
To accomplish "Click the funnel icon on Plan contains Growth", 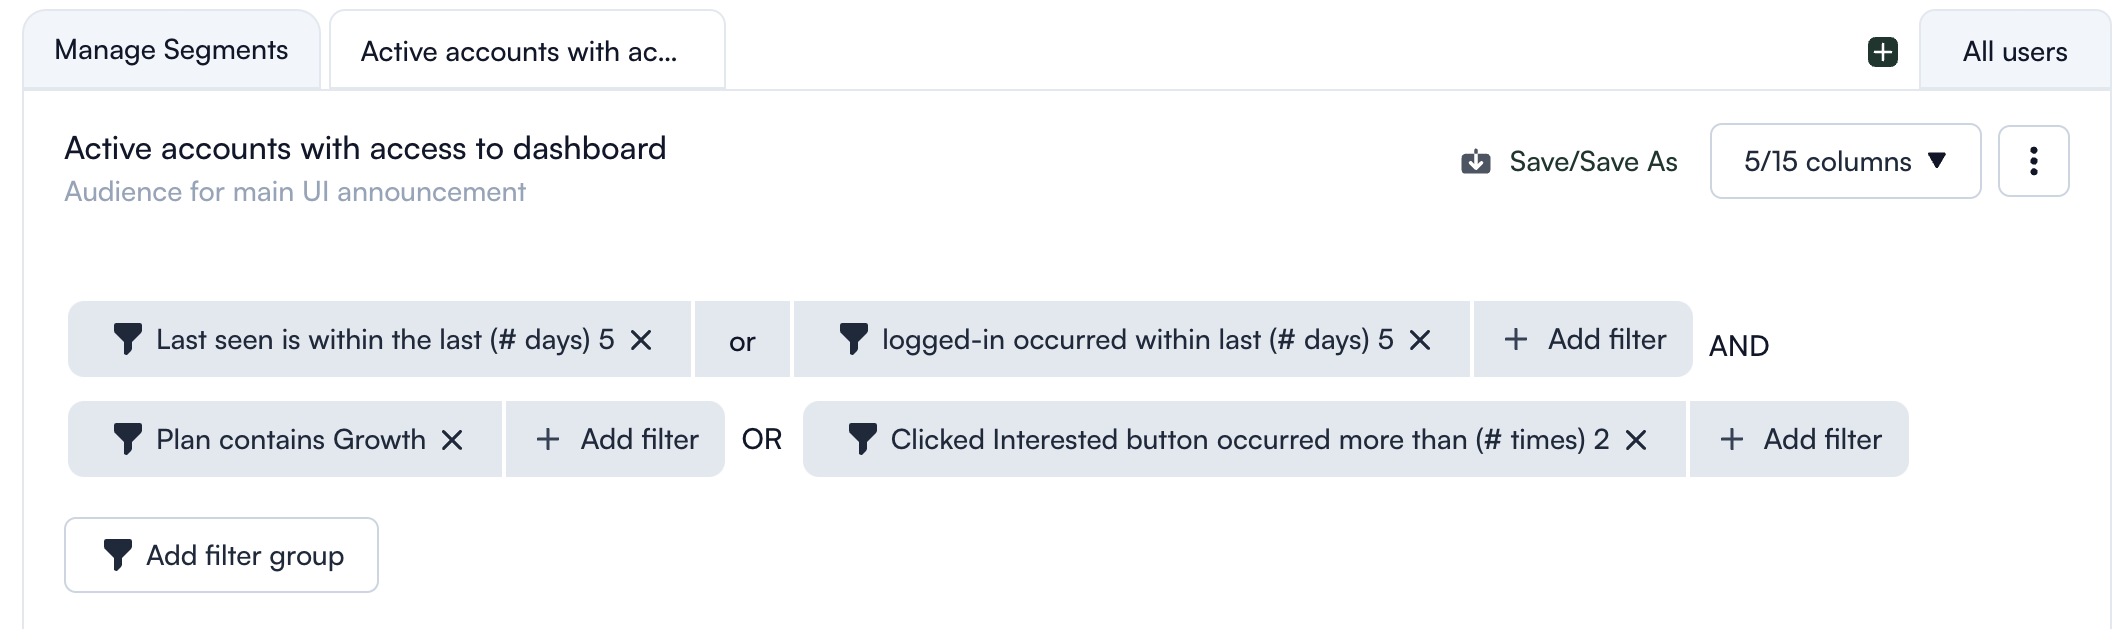I will click(x=127, y=439).
